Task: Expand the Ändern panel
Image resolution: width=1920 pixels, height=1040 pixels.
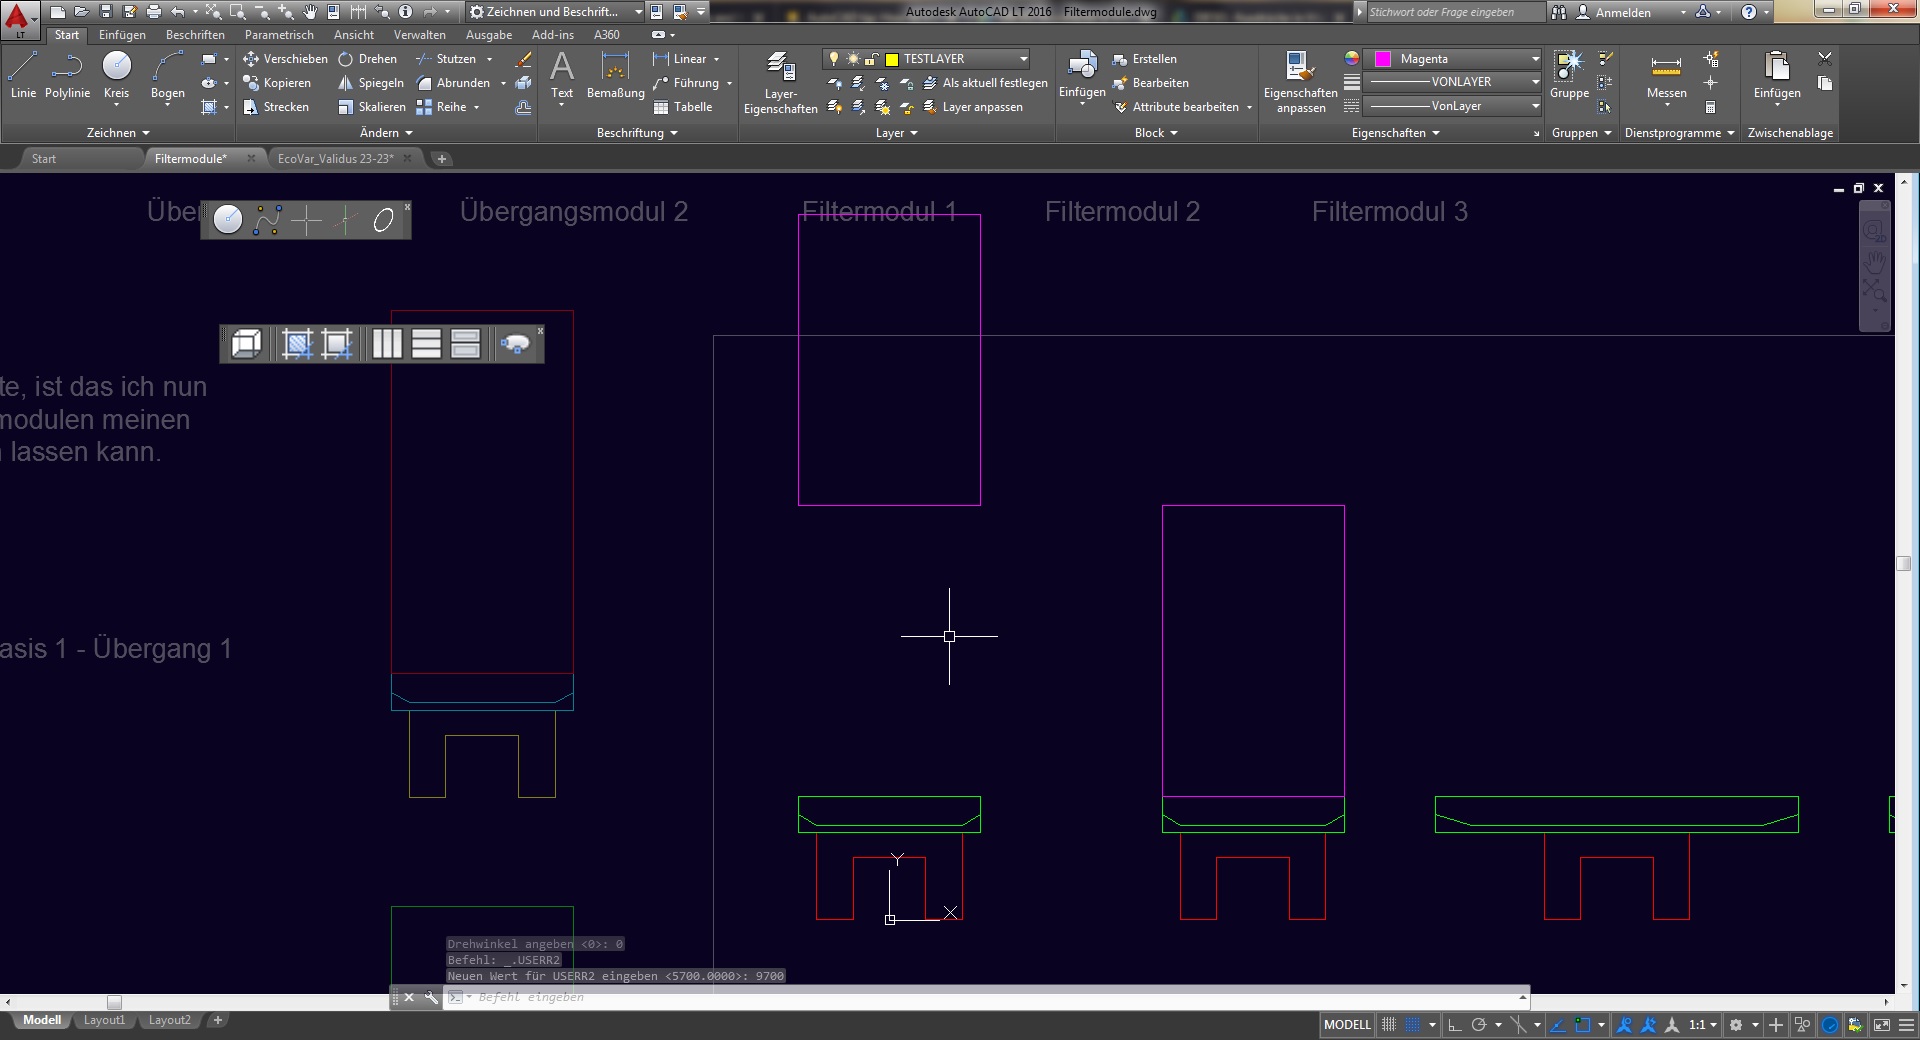Action: pyautogui.click(x=386, y=133)
